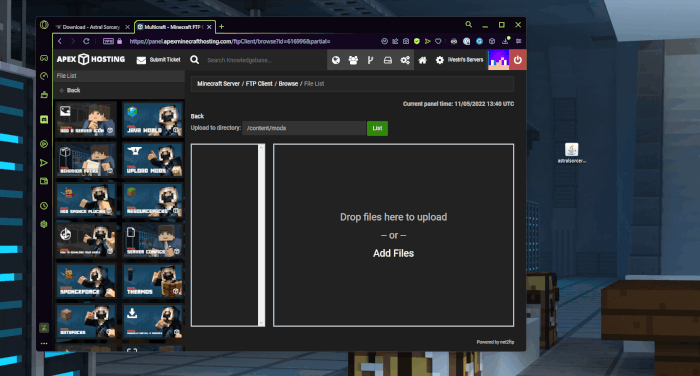Open browser downloads icon in toolbar
700x376 pixels.
pos(505,41)
